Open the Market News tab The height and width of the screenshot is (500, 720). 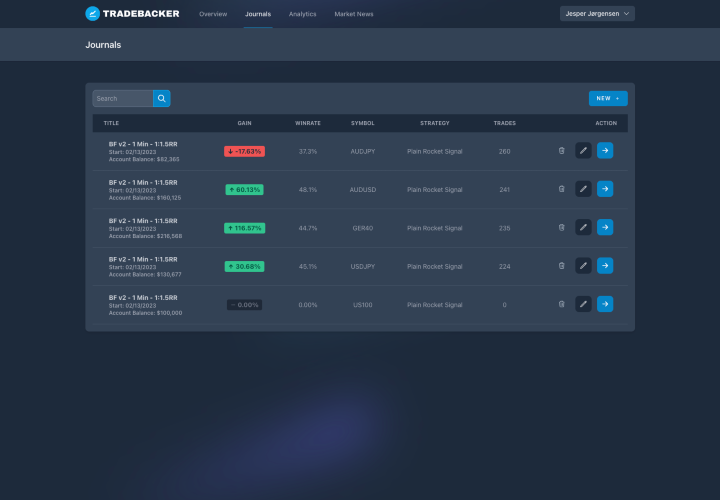point(354,14)
